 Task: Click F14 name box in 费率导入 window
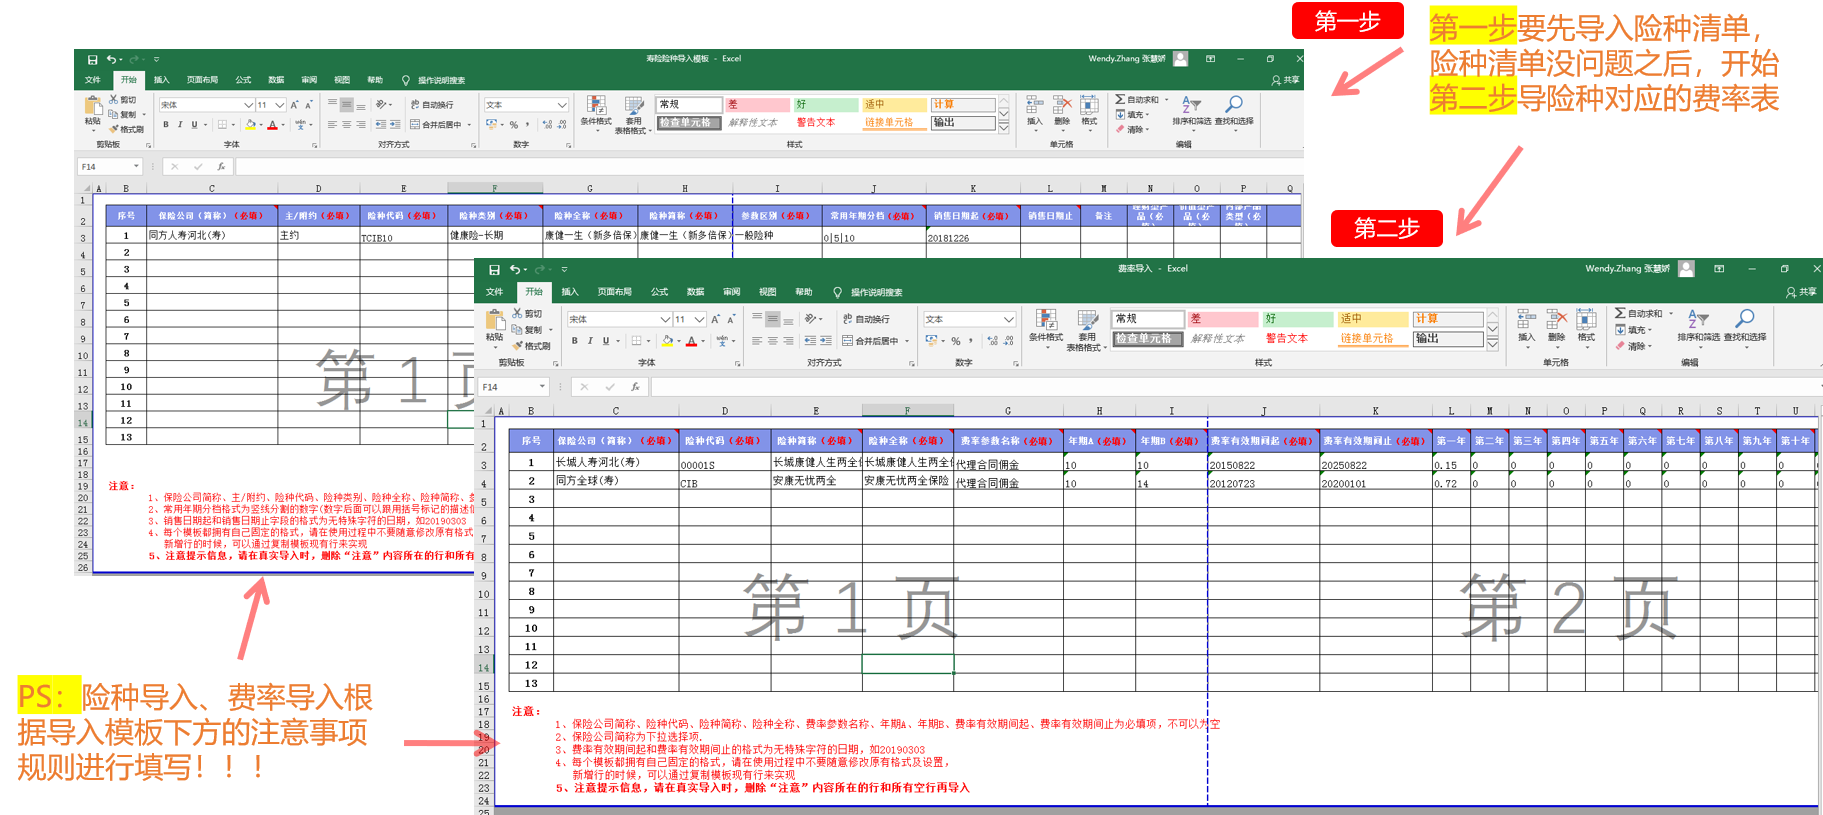508,387
